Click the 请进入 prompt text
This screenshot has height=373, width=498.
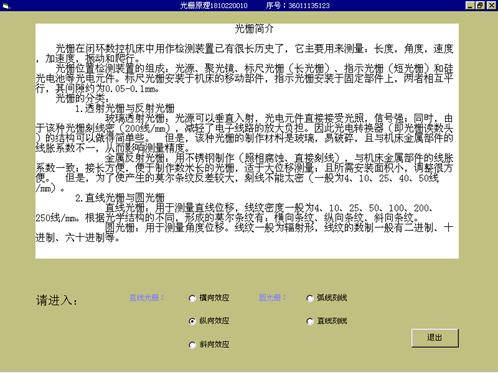click(57, 300)
